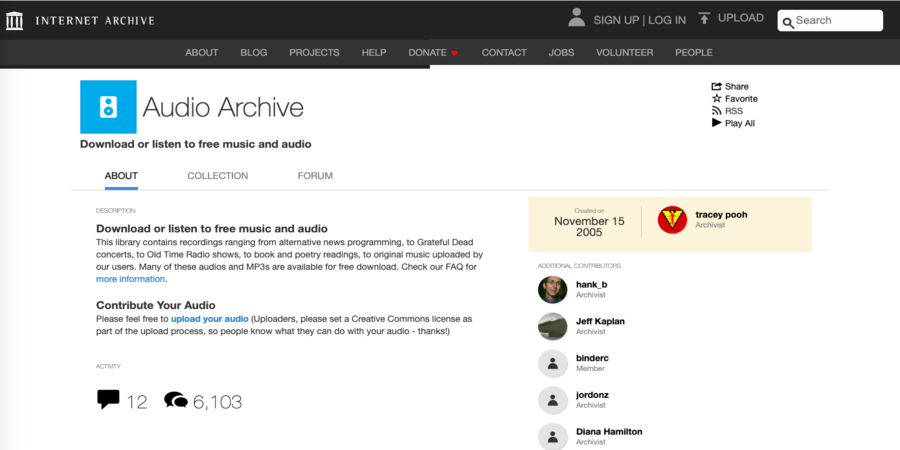Click the 'Contribute Your Audio' heading
The height and width of the screenshot is (450, 900).
[156, 305]
